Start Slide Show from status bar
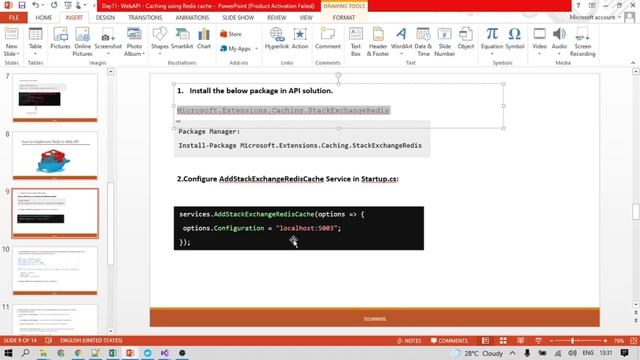Viewport: 640px width, 360px height. [x=538, y=340]
